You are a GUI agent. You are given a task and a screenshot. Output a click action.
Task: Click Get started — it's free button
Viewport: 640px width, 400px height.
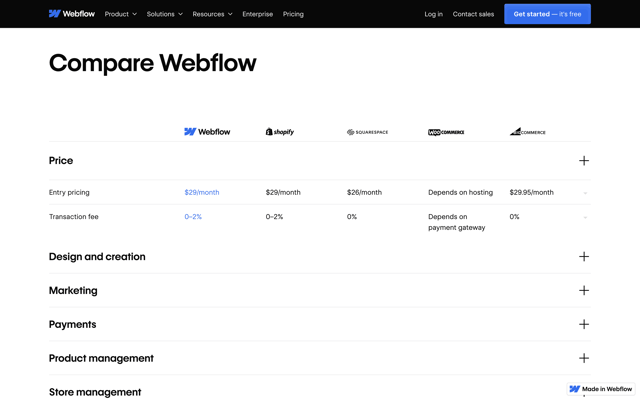pos(547,14)
